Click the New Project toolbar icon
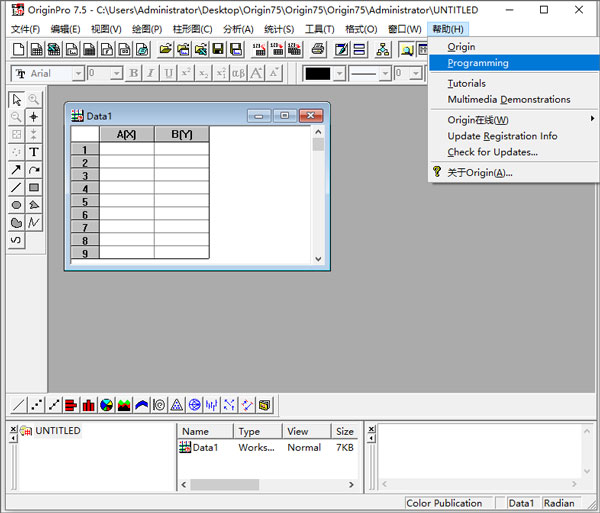 18,49
